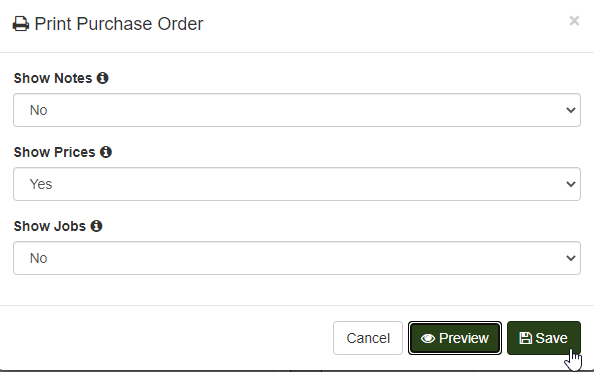Click the floppy disk icon on Save
594x372 pixels.
click(x=525, y=338)
